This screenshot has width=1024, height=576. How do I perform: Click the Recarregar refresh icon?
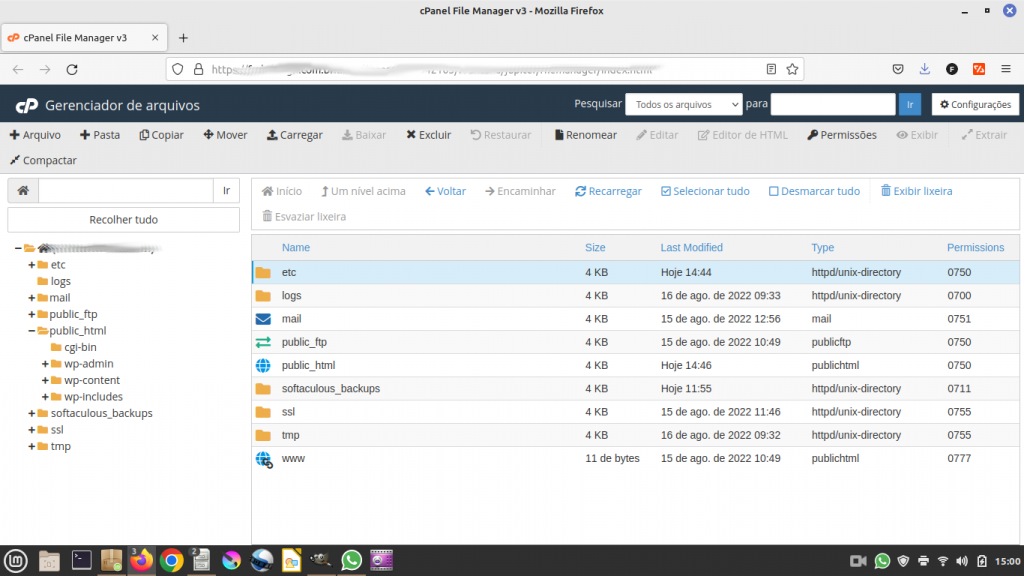(580, 191)
